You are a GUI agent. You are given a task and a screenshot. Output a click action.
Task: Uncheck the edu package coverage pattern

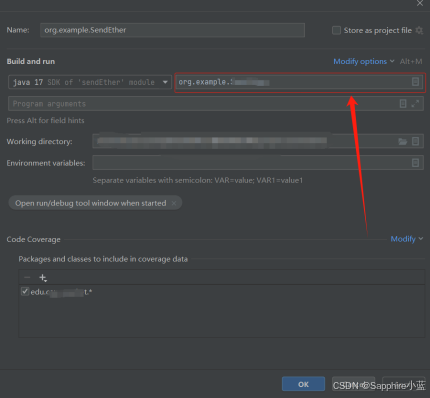click(x=25, y=292)
